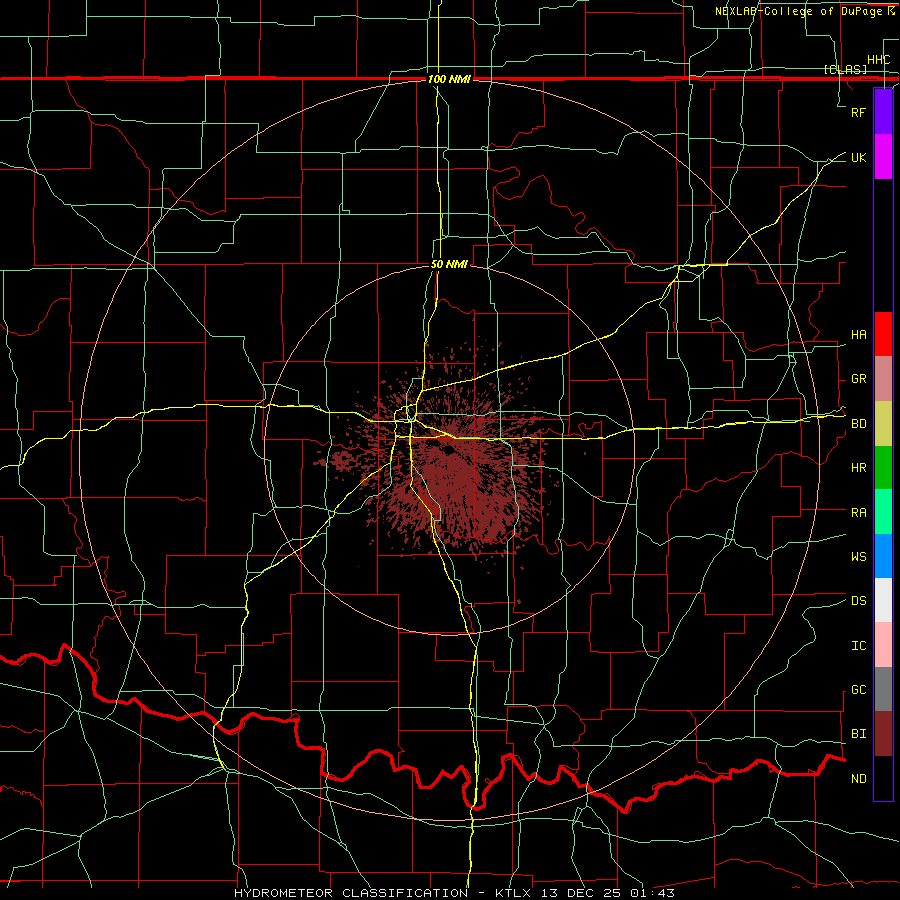Screen dimensions: 900x900
Task: Click the green HR legend color swatch
Action: pos(883,468)
